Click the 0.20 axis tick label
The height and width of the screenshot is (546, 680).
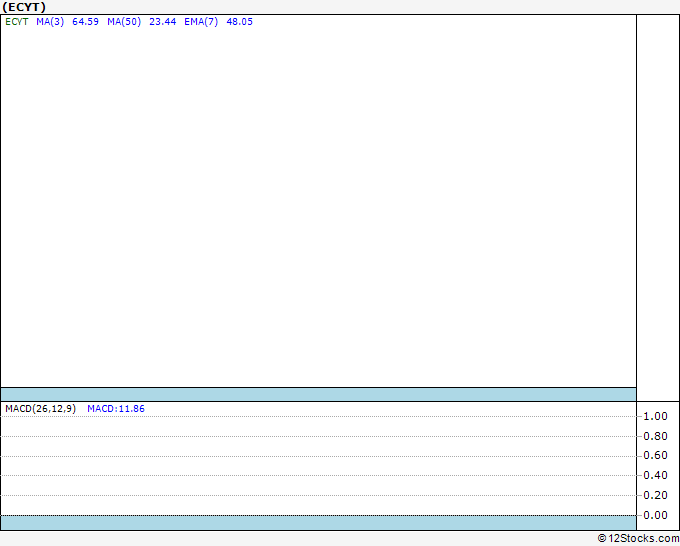click(x=655, y=495)
